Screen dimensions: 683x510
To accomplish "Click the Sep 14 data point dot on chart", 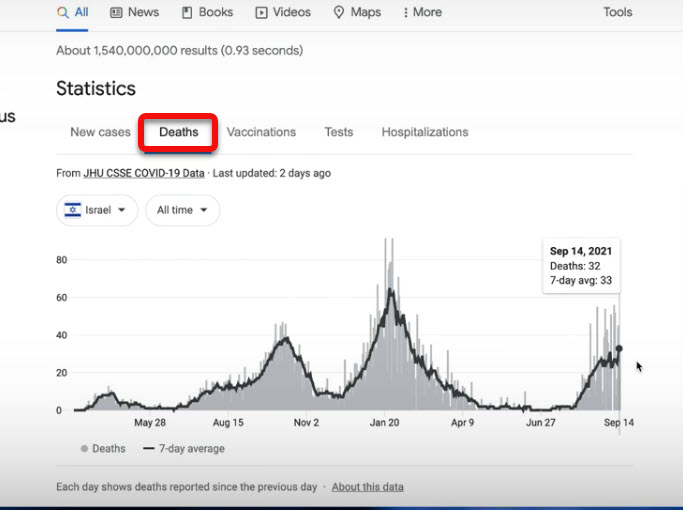I will point(619,348).
